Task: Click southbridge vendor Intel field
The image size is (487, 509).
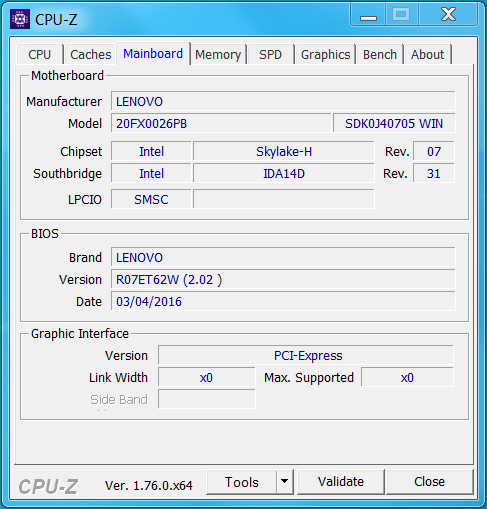Action: coord(151,174)
